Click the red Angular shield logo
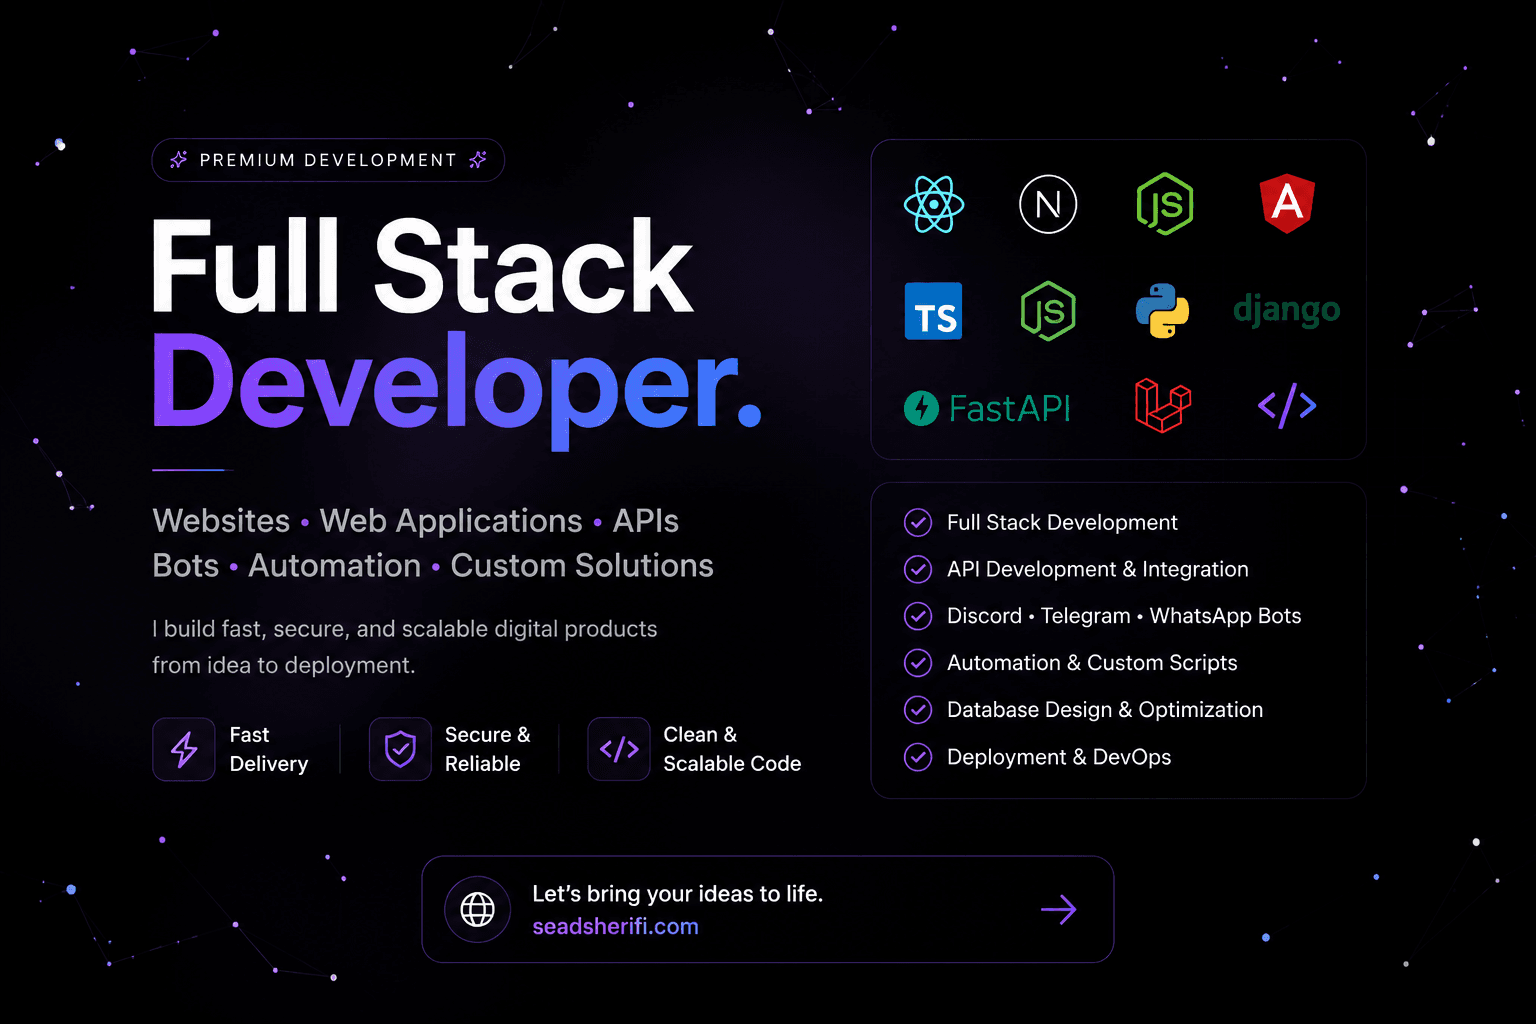 (x=1287, y=203)
